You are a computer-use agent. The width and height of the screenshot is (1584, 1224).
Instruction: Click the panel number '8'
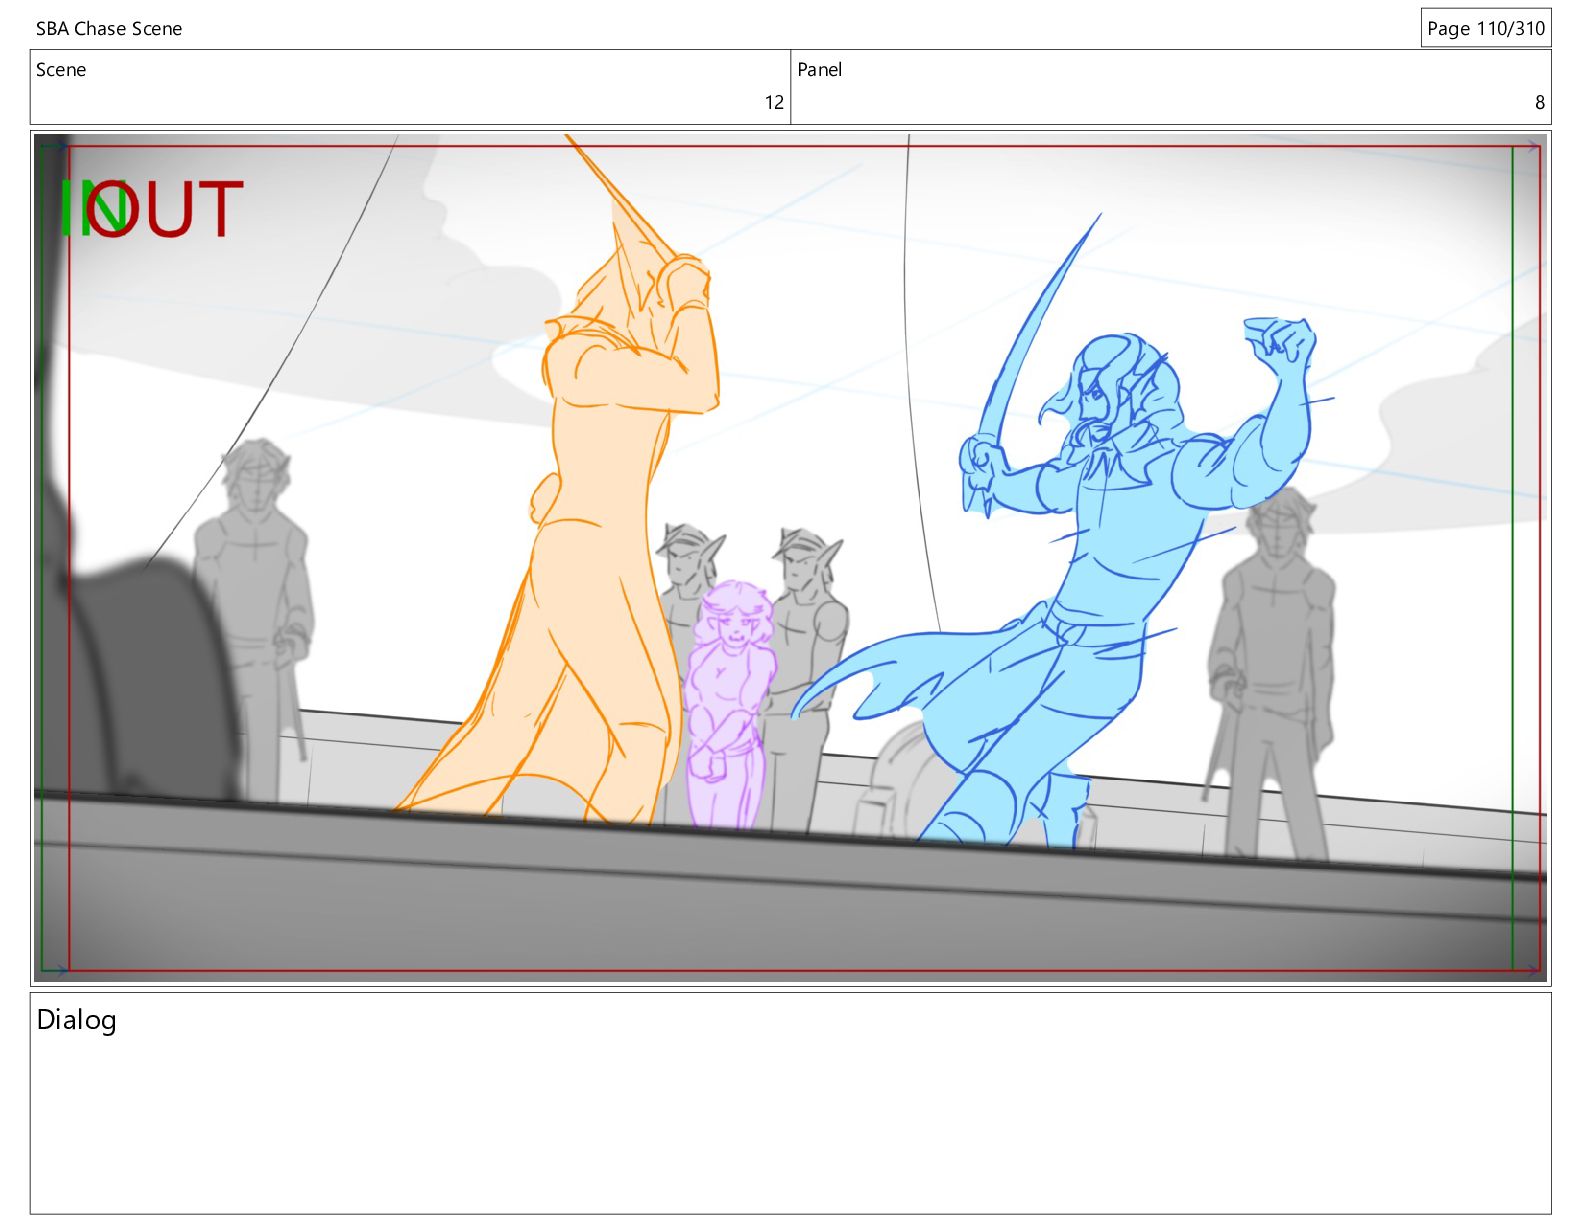pos(1539,102)
